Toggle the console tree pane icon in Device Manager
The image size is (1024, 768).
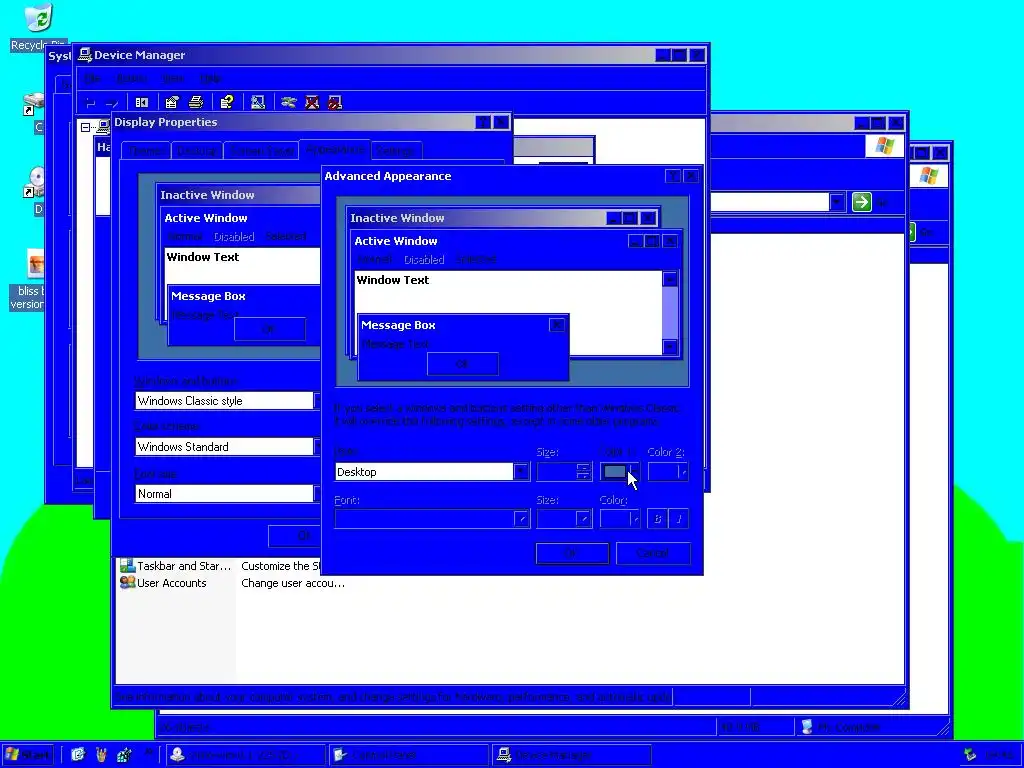coord(142,103)
